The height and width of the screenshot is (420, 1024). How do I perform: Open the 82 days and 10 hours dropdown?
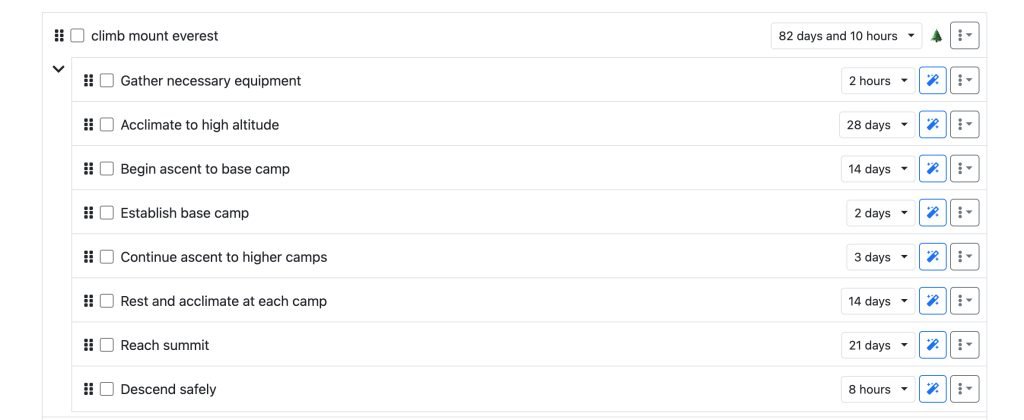point(846,36)
